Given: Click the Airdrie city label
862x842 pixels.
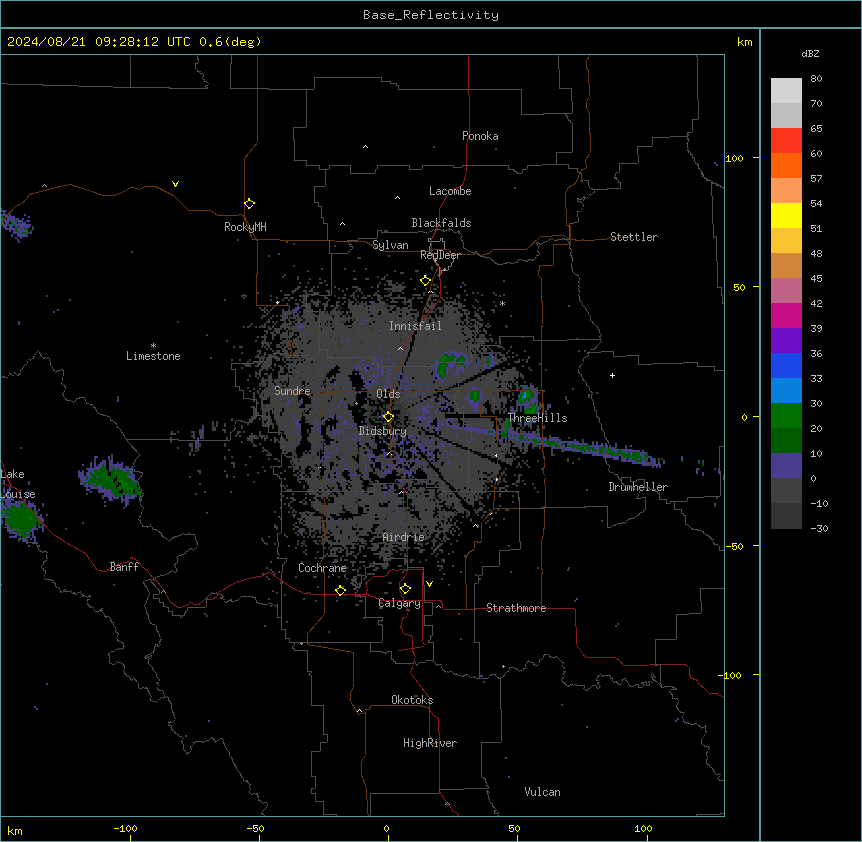Looking at the screenshot, I should (403, 537).
